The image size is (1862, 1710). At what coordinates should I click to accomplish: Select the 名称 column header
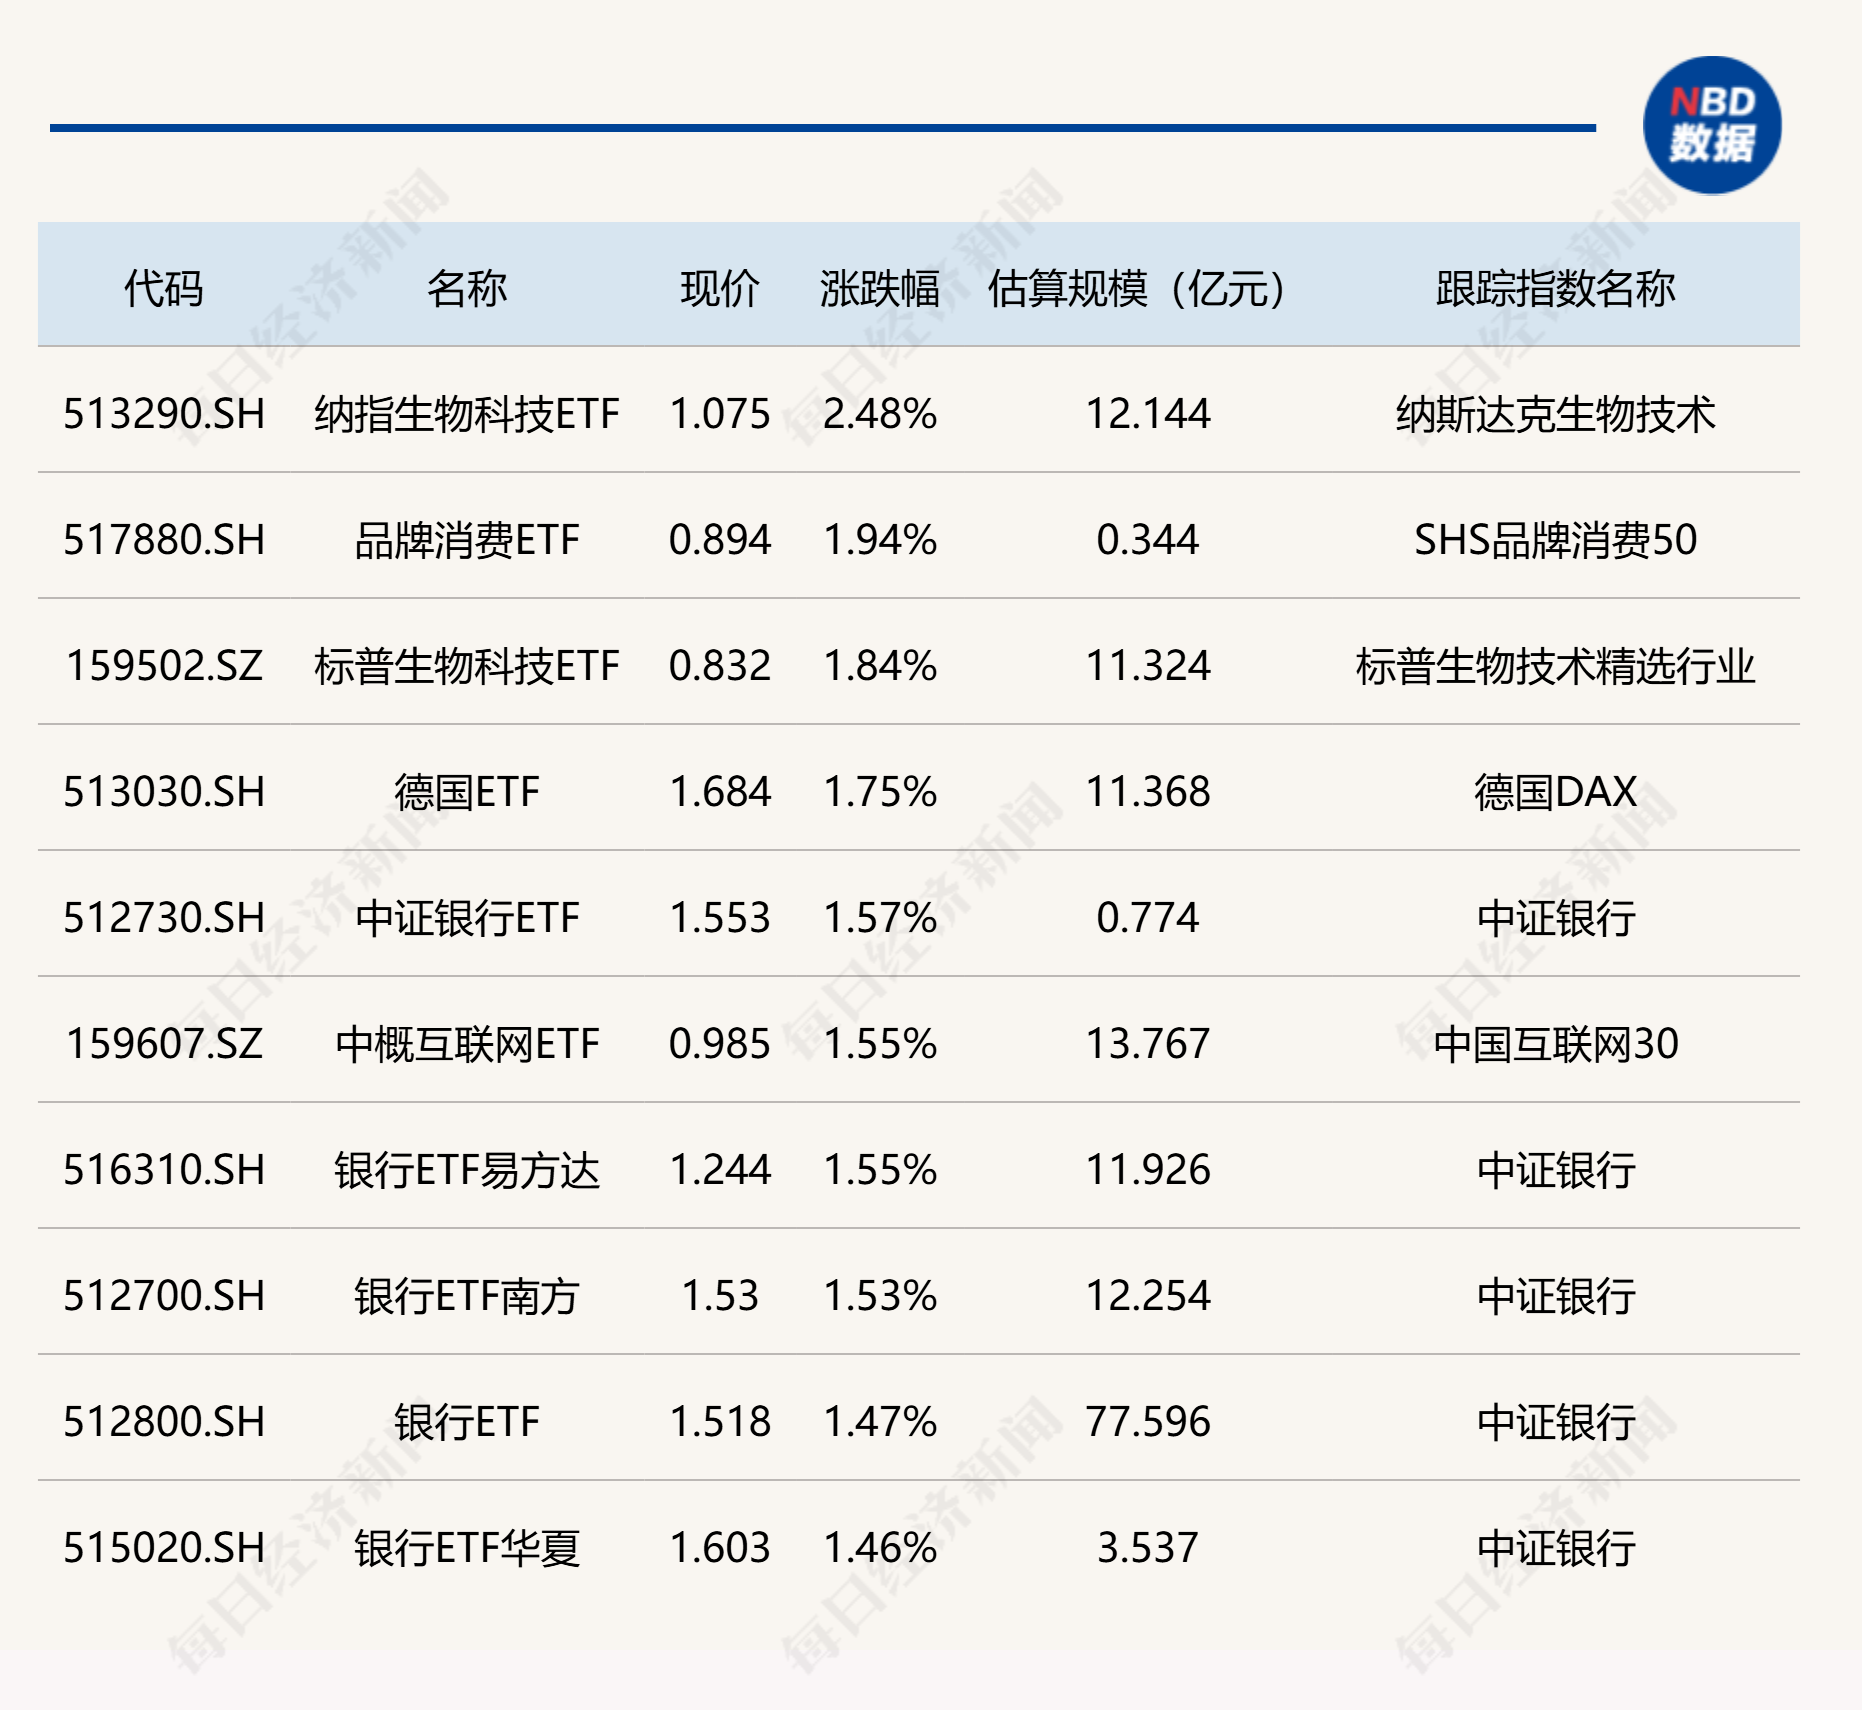466,288
